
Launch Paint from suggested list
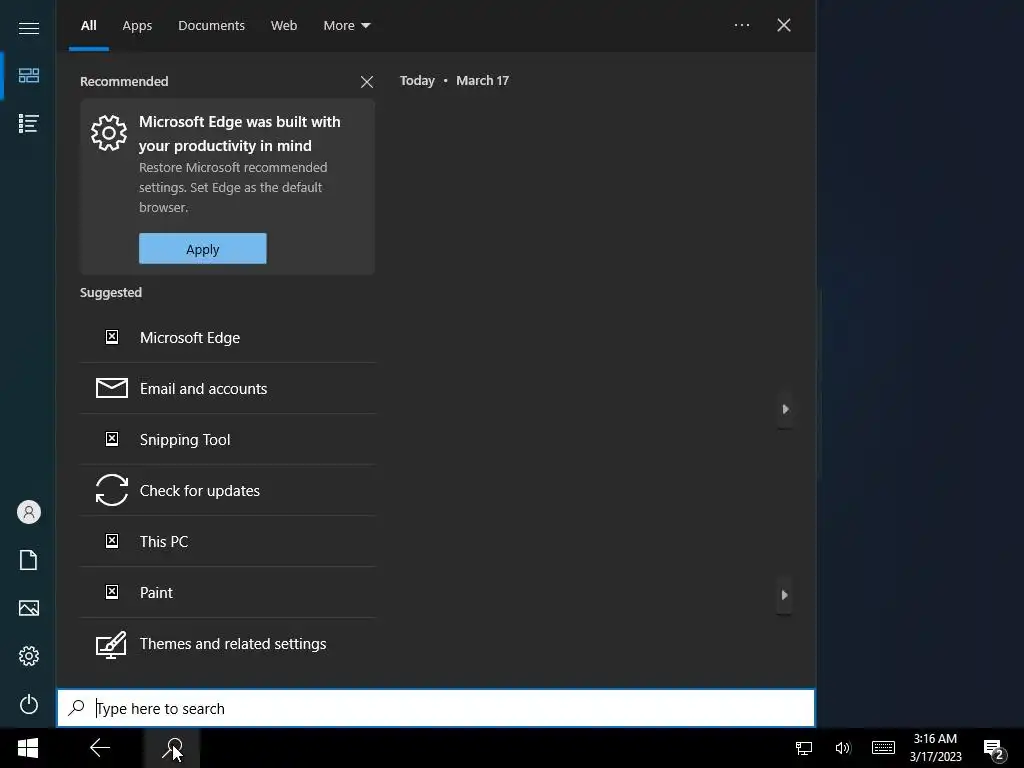[x=228, y=592]
